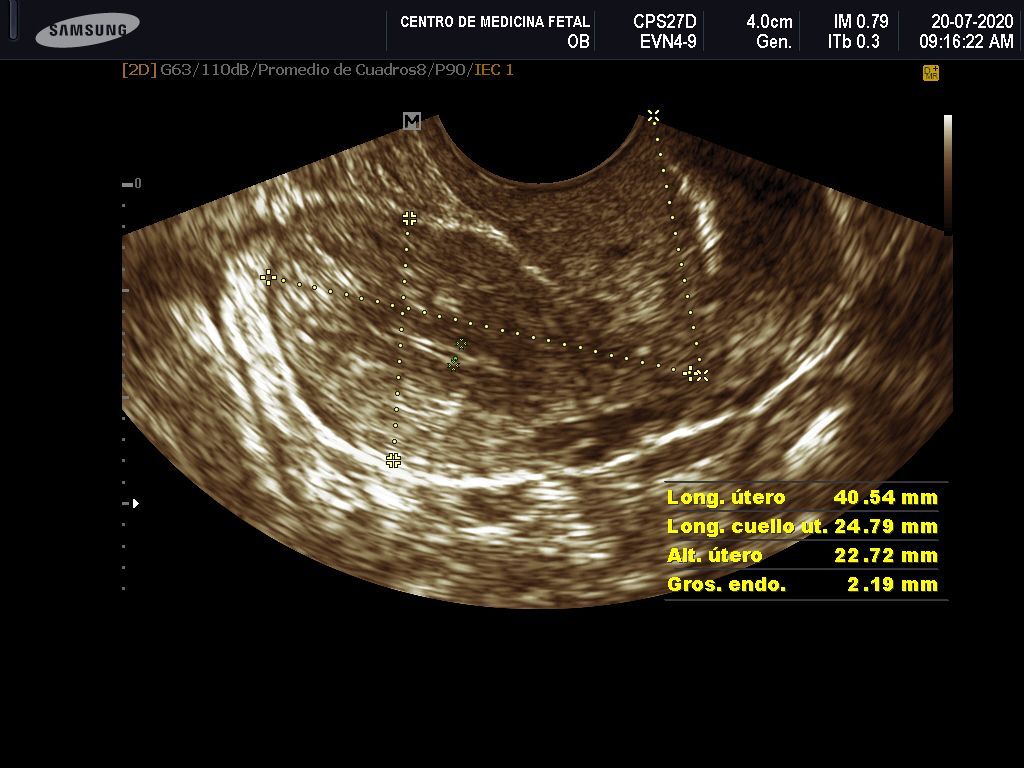Click the Gros. endo. measurement row
This screenshot has height=768, width=1024.
click(x=802, y=584)
